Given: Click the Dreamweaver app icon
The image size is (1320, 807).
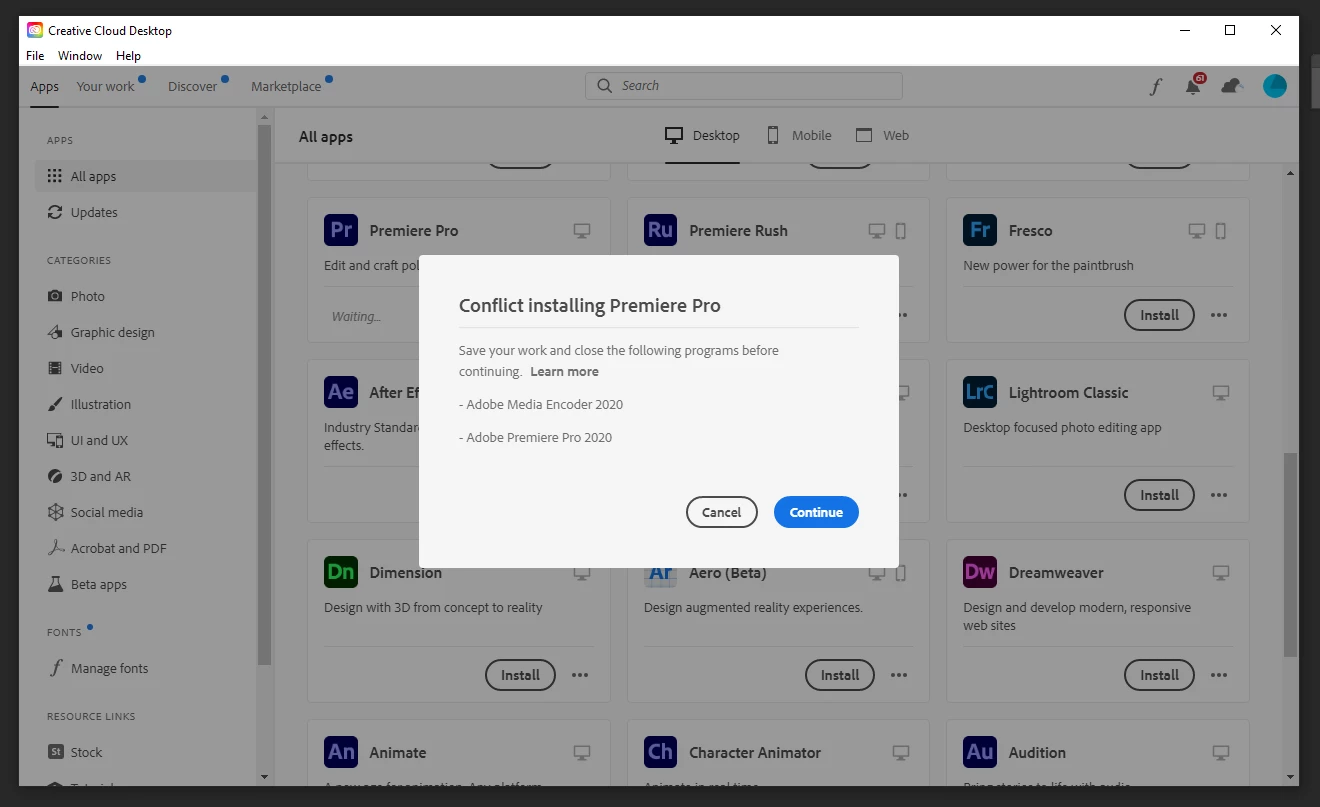Looking at the screenshot, I should tap(980, 572).
